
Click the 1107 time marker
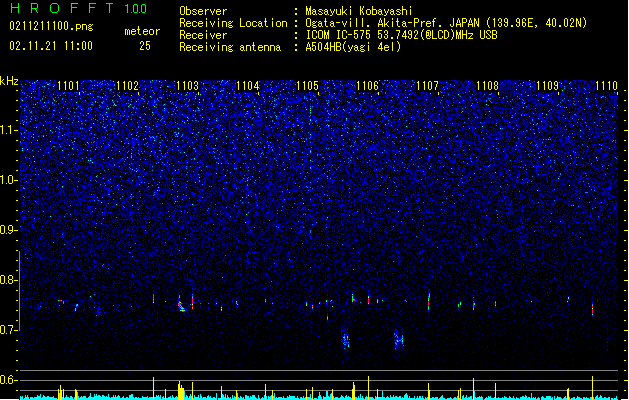pos(428,85)
